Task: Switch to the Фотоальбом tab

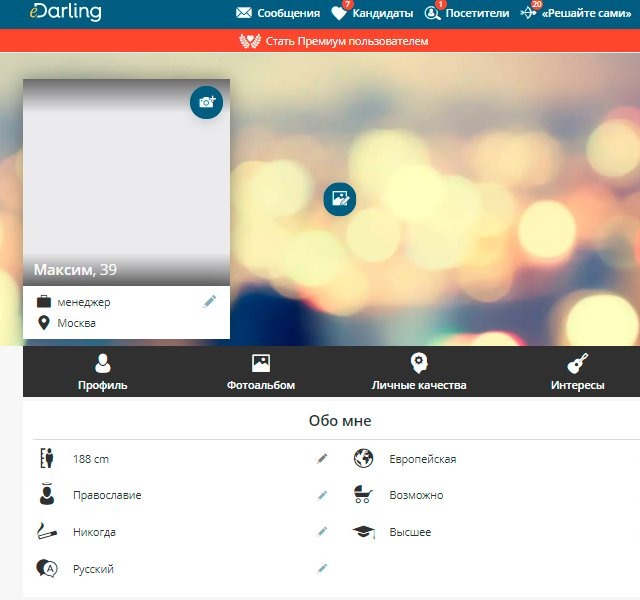Action: point(261,373)
